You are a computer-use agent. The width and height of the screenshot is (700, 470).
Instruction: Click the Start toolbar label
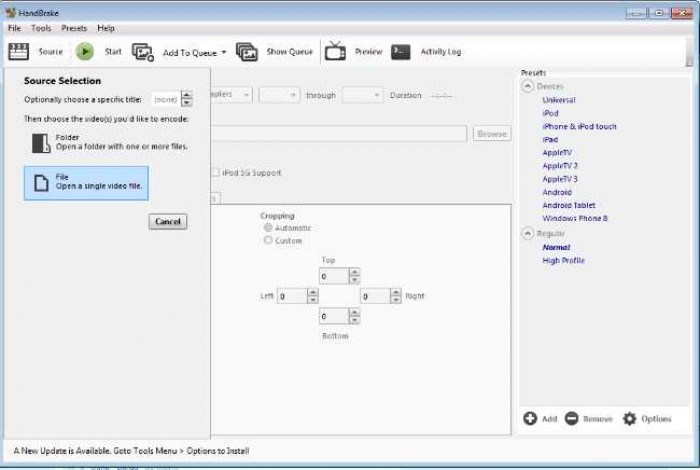coord(113,52)
